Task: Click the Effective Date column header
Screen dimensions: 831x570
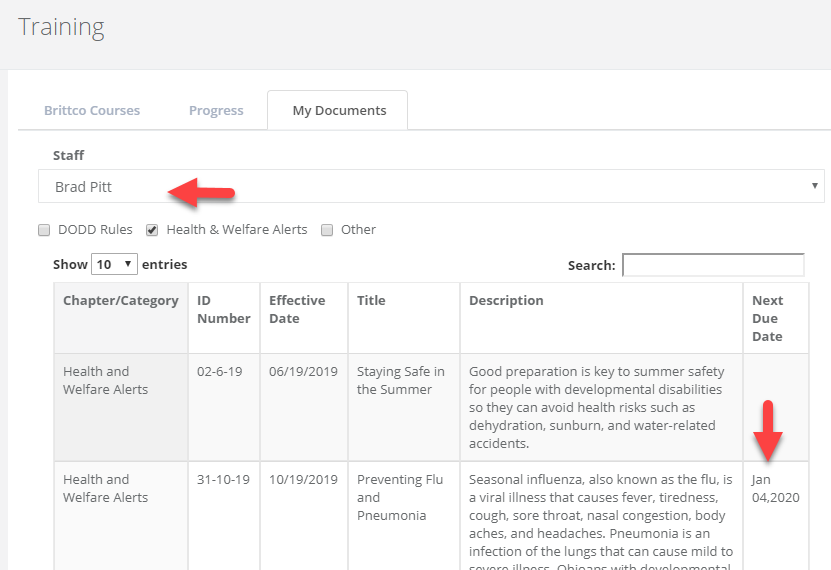Action: 297,309
